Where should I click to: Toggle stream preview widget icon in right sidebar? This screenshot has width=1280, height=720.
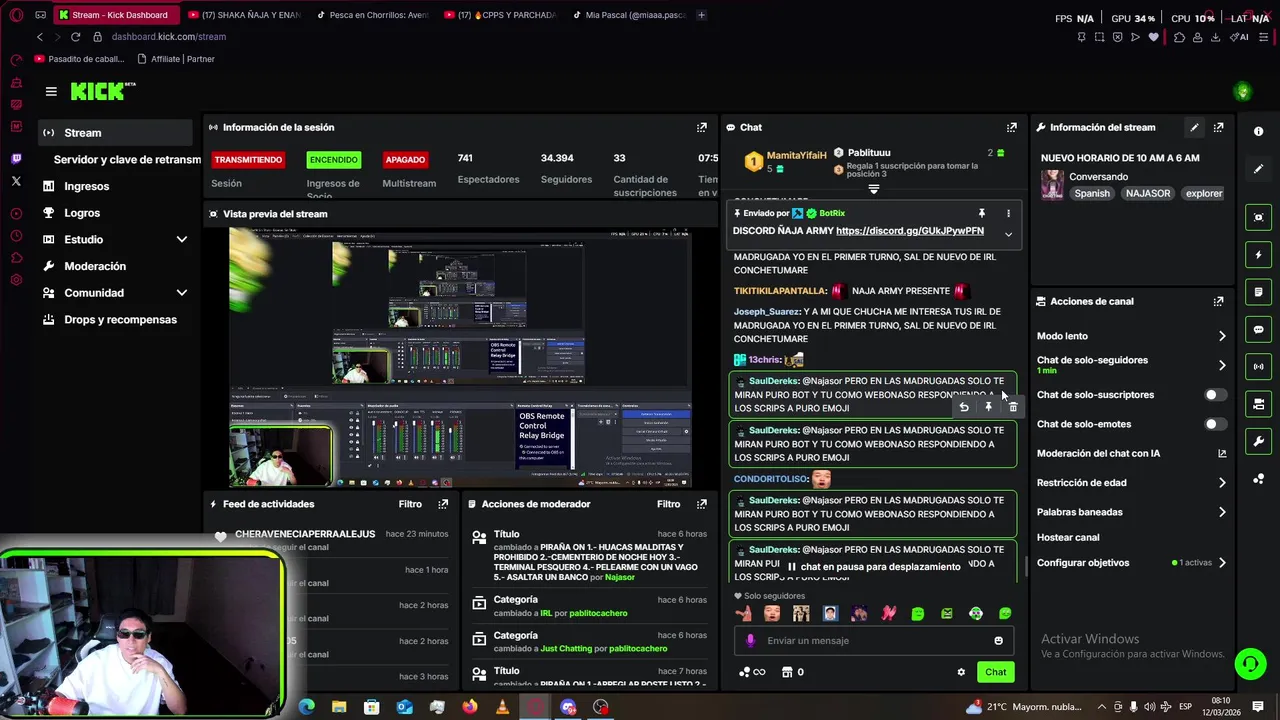click(x=1258, y=217)
